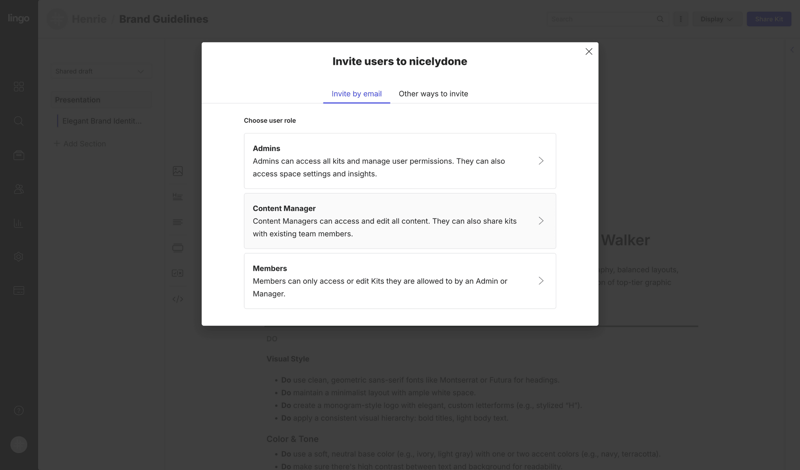The height and width of the screenshot is (470, 800).
Task: Click the chevron arrow beside Admins
Action: [x=541, y=161]
